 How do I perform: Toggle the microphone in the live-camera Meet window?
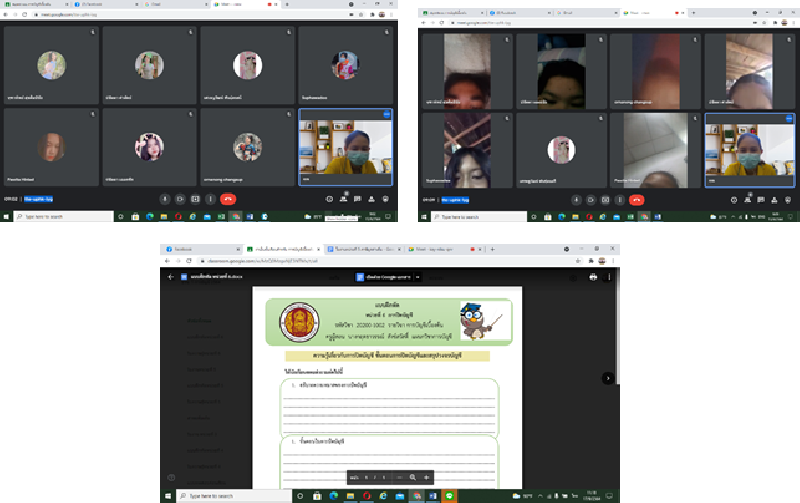click(x=575, y=199)
